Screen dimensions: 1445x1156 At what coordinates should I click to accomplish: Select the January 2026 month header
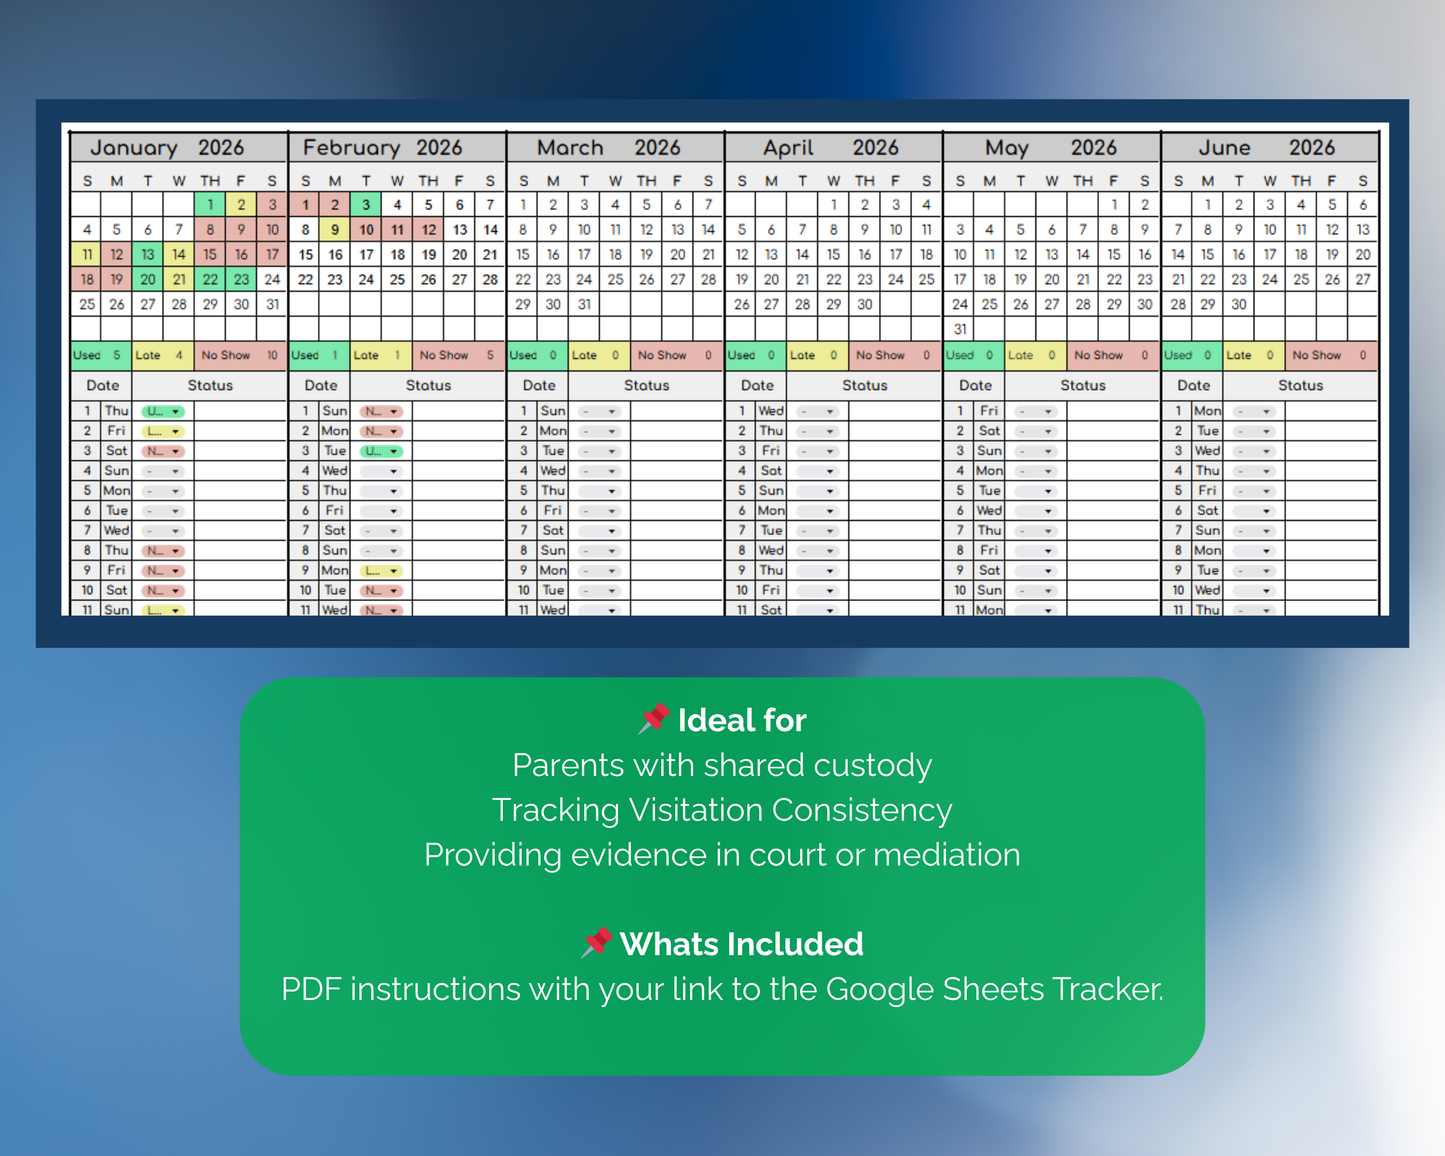179,147
